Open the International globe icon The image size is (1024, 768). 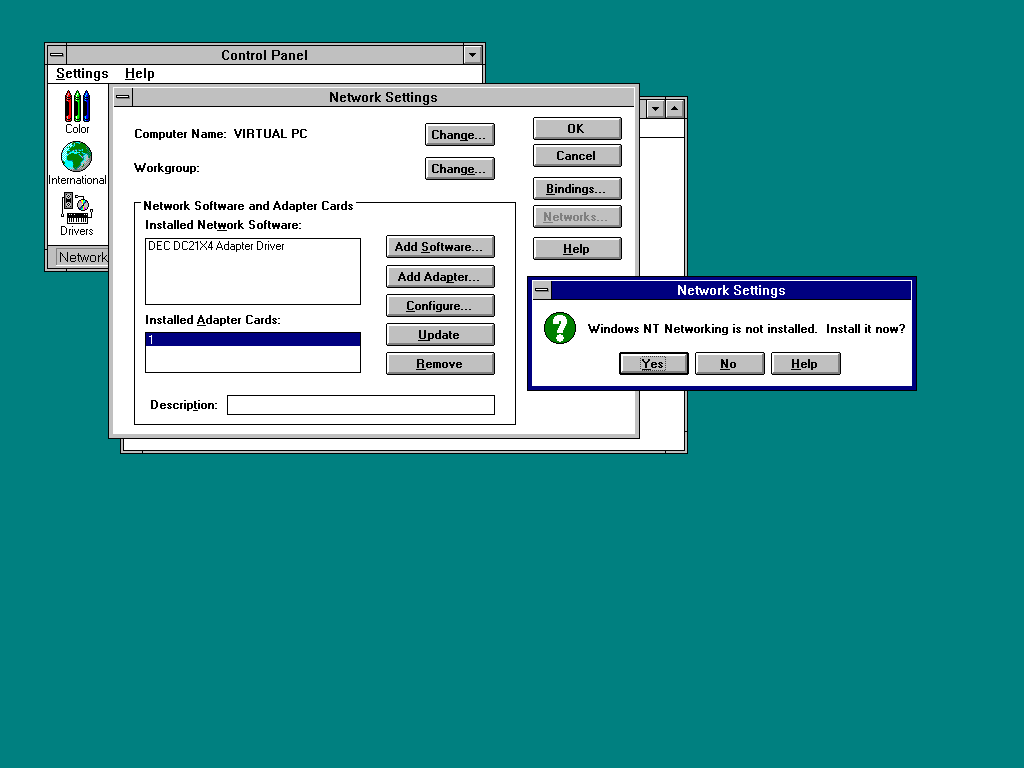point(76,157)
